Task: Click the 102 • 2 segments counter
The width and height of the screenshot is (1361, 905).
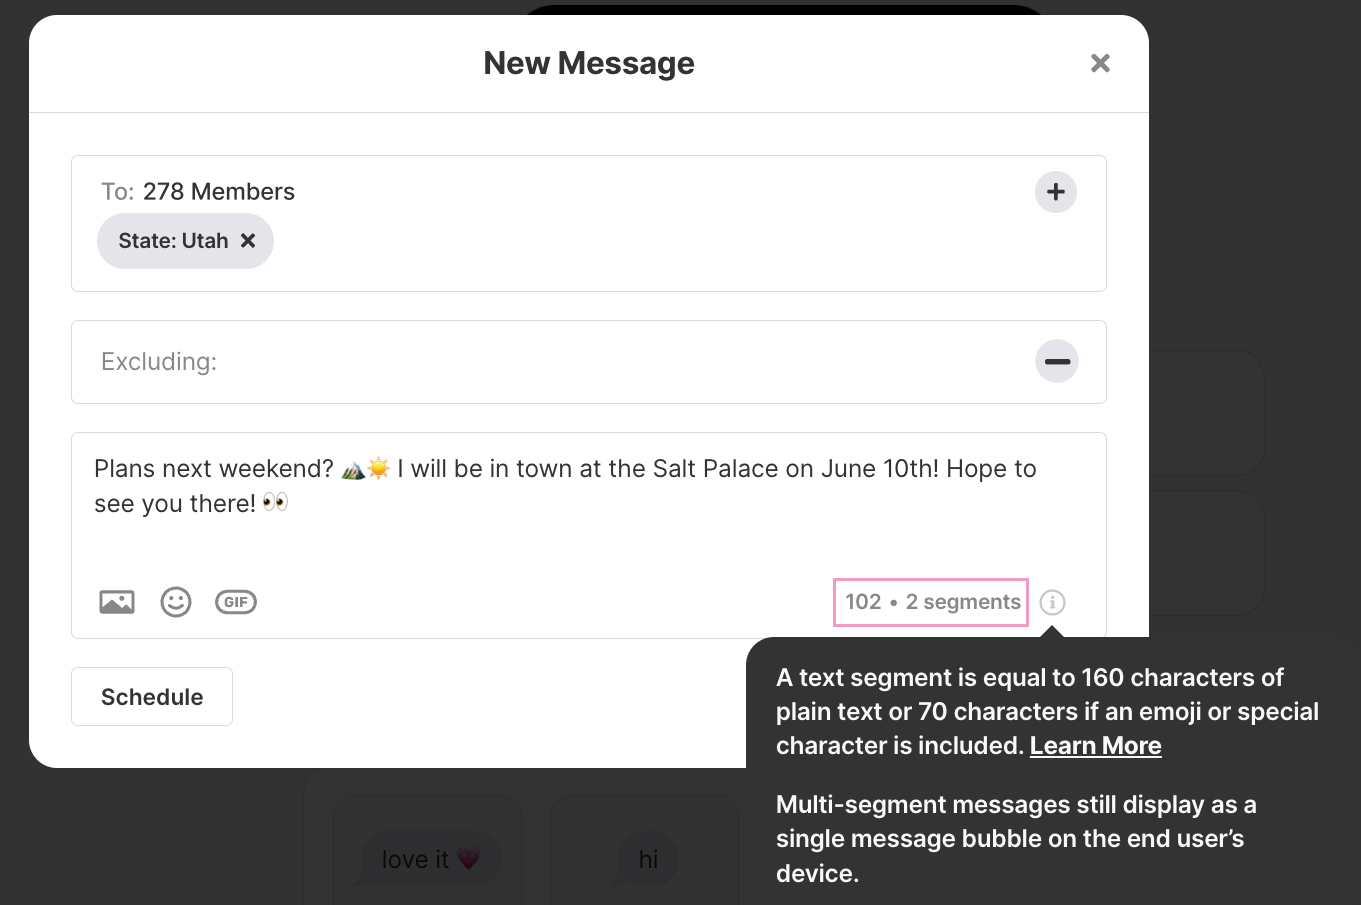Action: click(932, 602)
